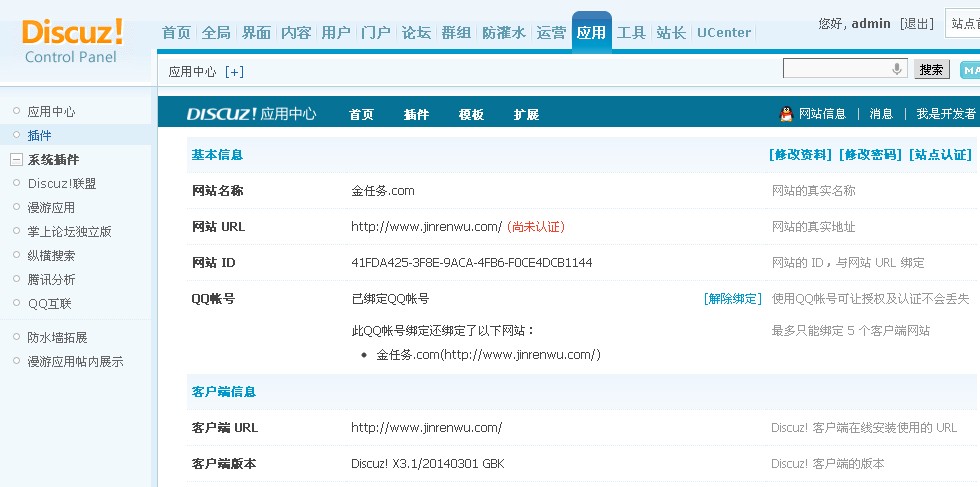Open 漫游应用帖内展示 in sidebar
Image resolution: width=980 pixels, height=487 pixels.
click(75, 361)
